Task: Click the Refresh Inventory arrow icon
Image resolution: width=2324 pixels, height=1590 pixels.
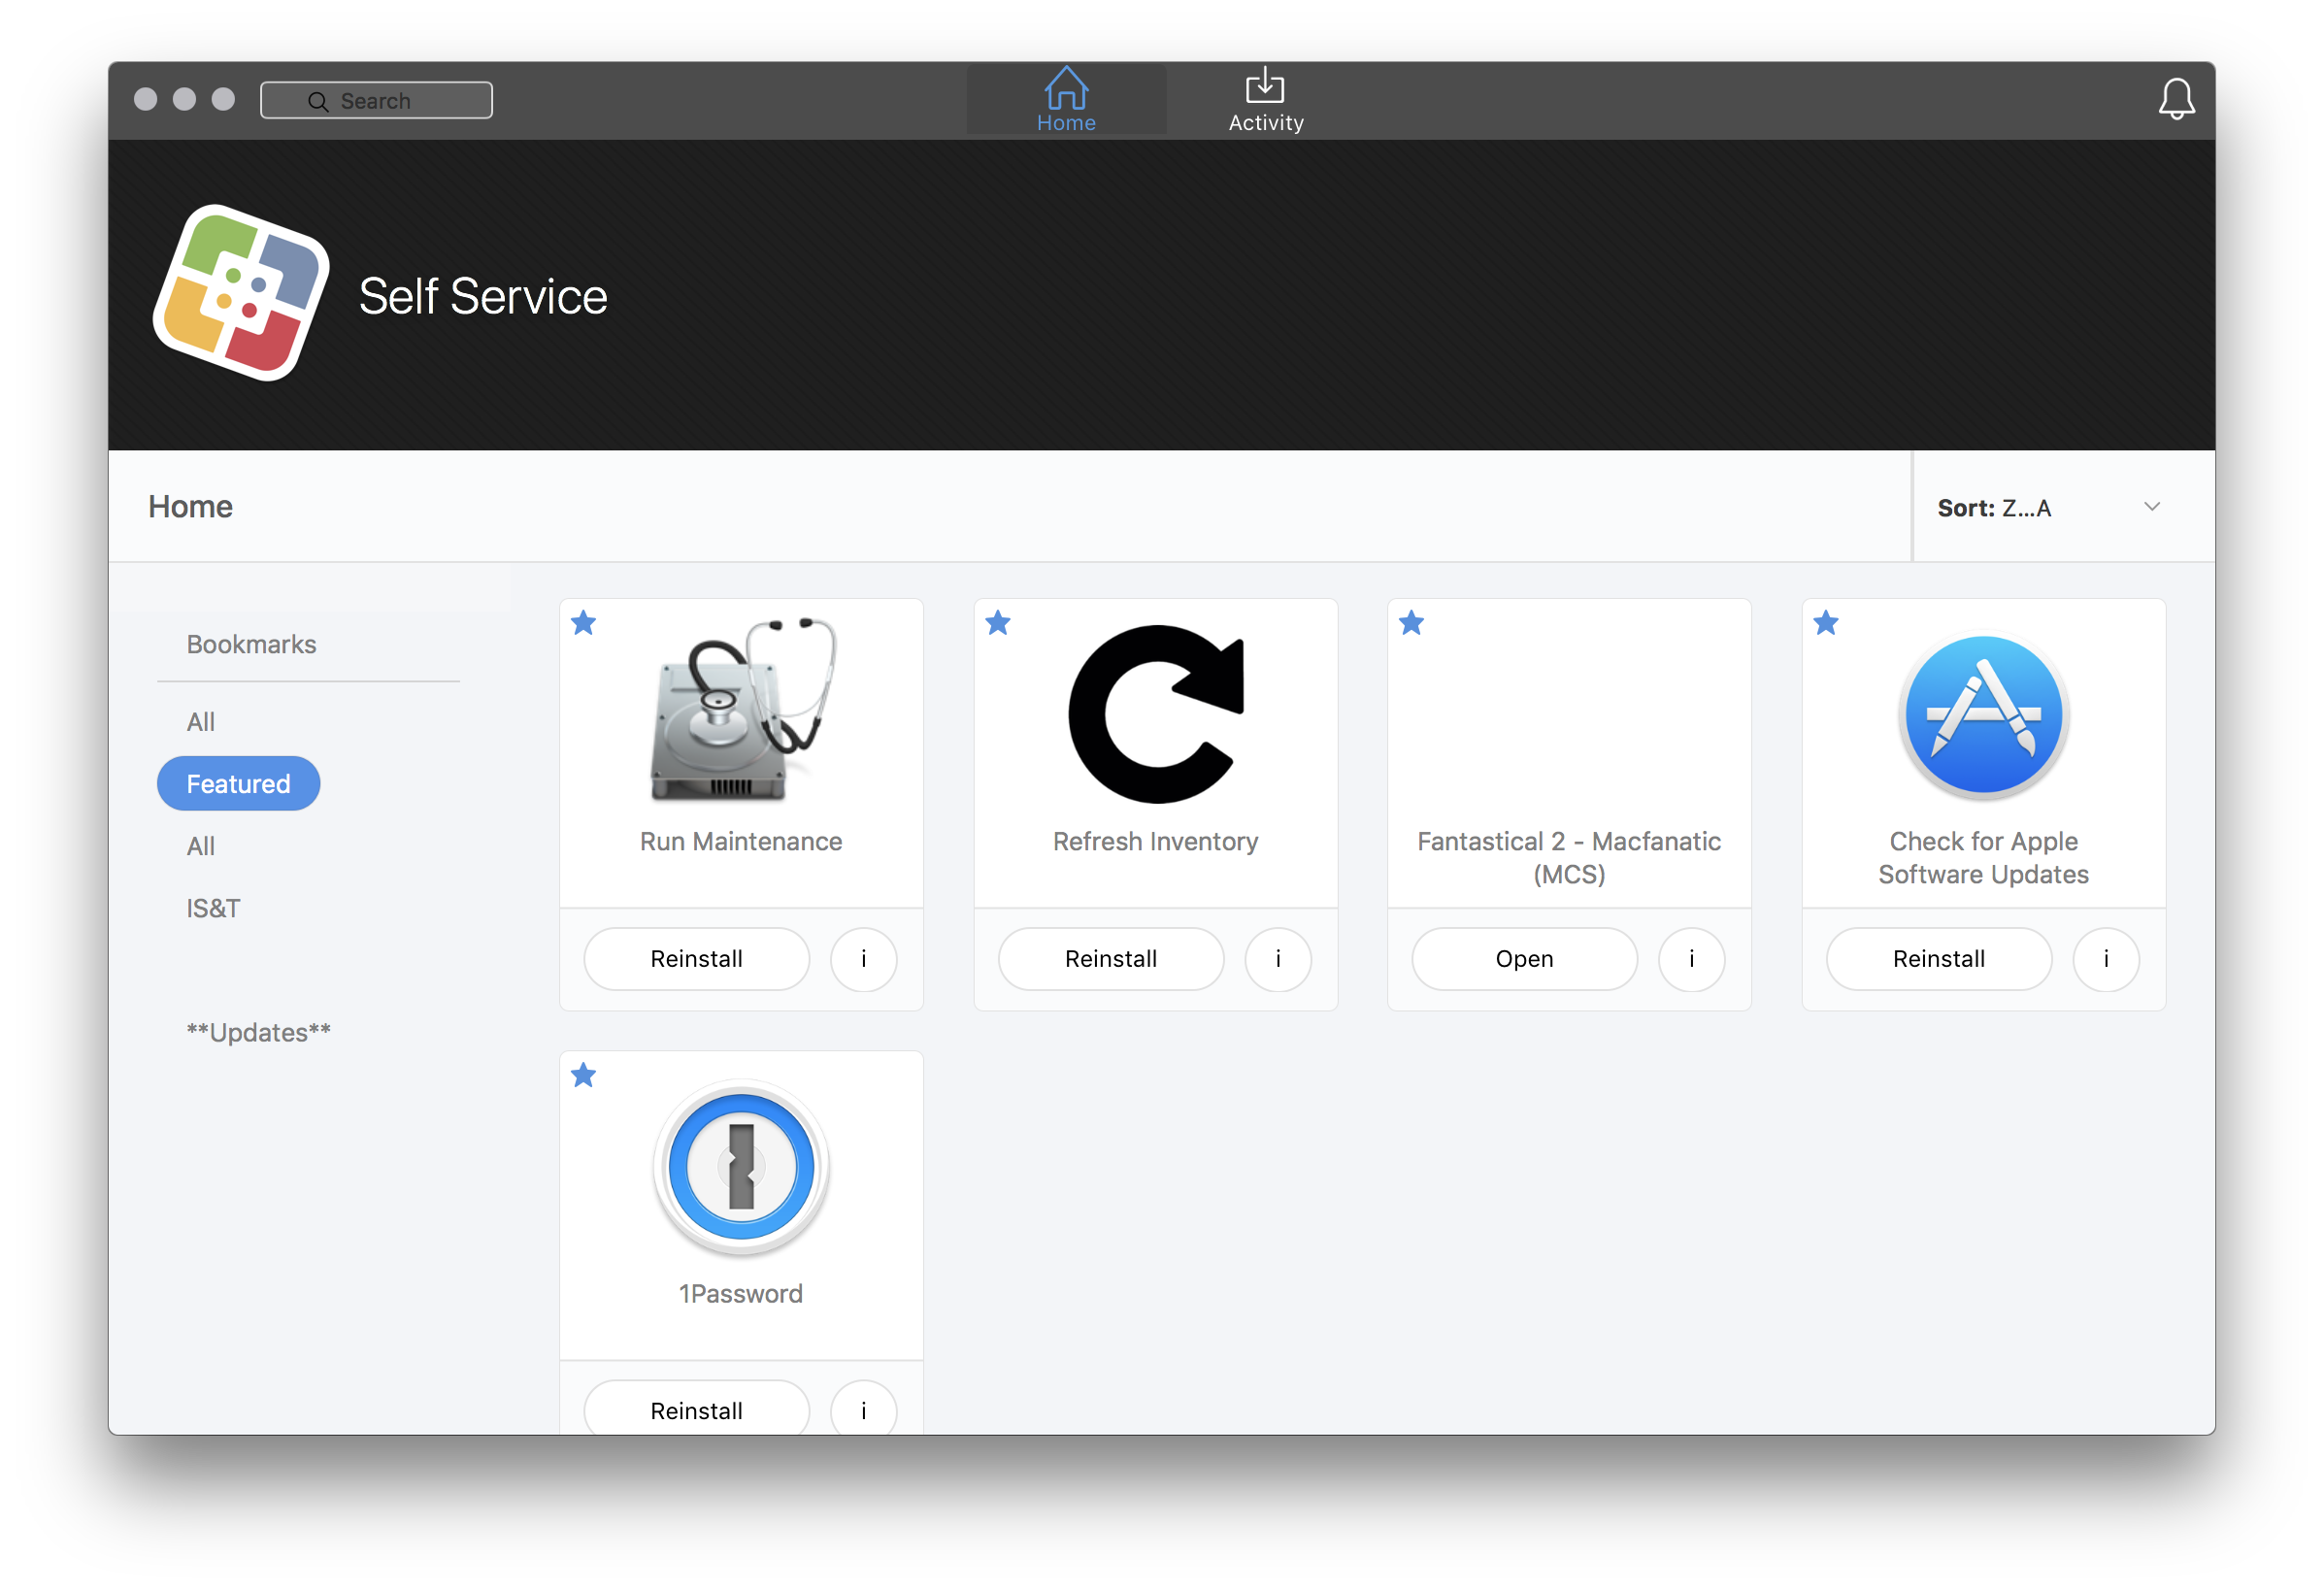Action: [x=1155, y=714]
